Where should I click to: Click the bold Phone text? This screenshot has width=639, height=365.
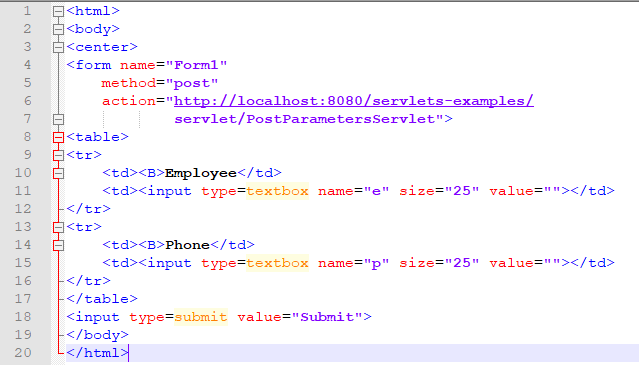click(187, 245)
